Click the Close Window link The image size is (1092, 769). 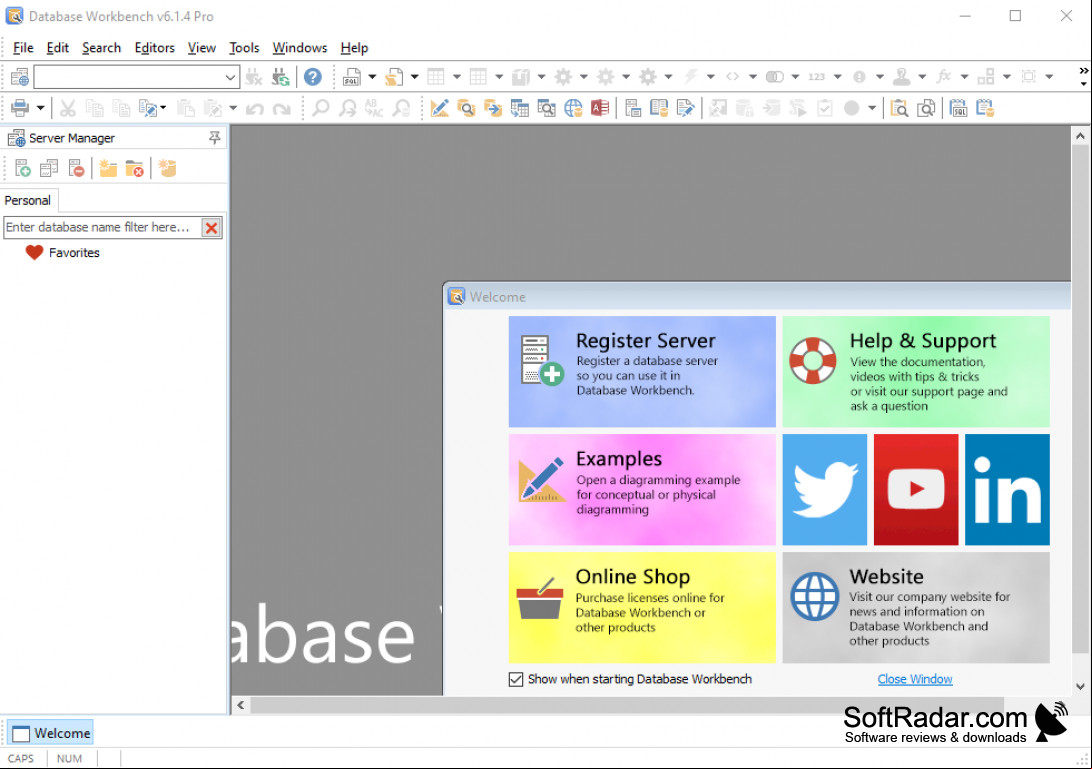[914, 679]
